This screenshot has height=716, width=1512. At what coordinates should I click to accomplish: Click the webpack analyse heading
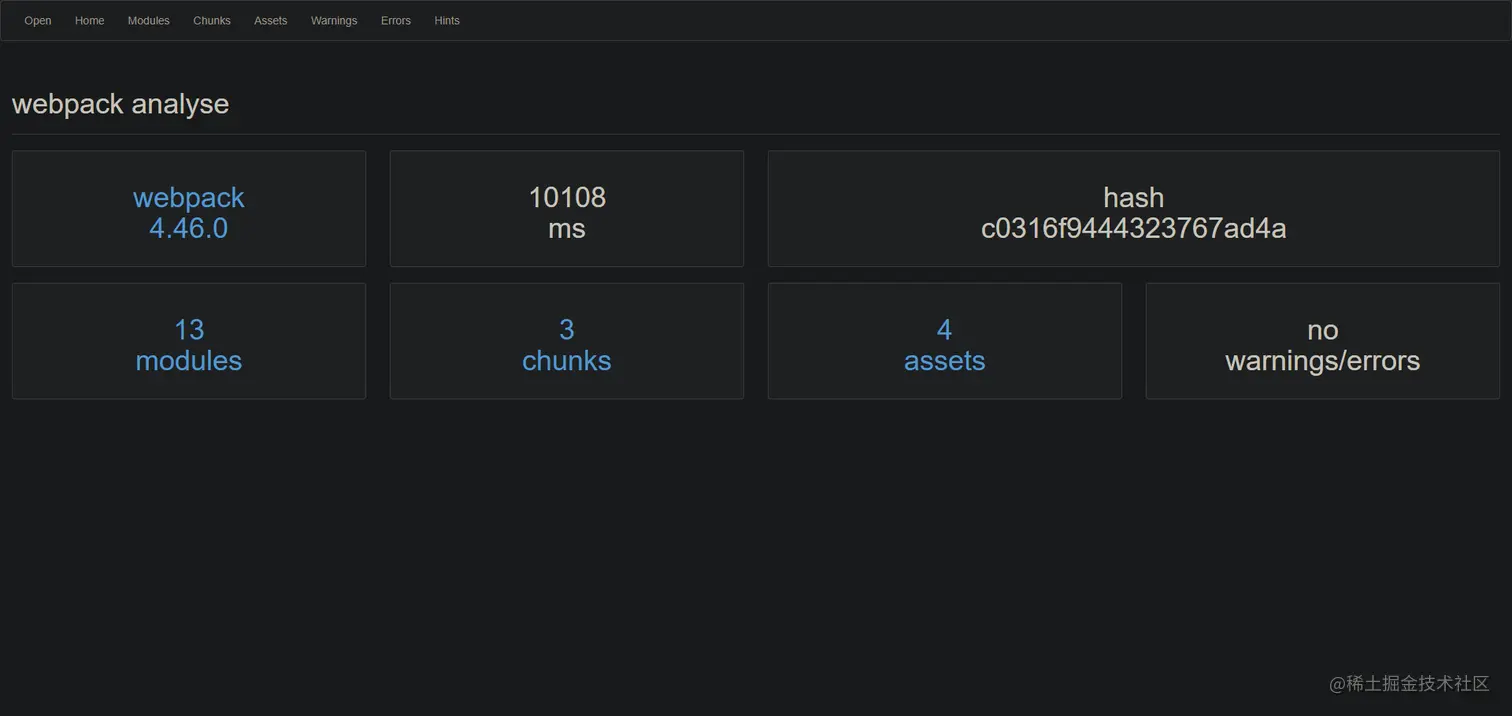120,104
